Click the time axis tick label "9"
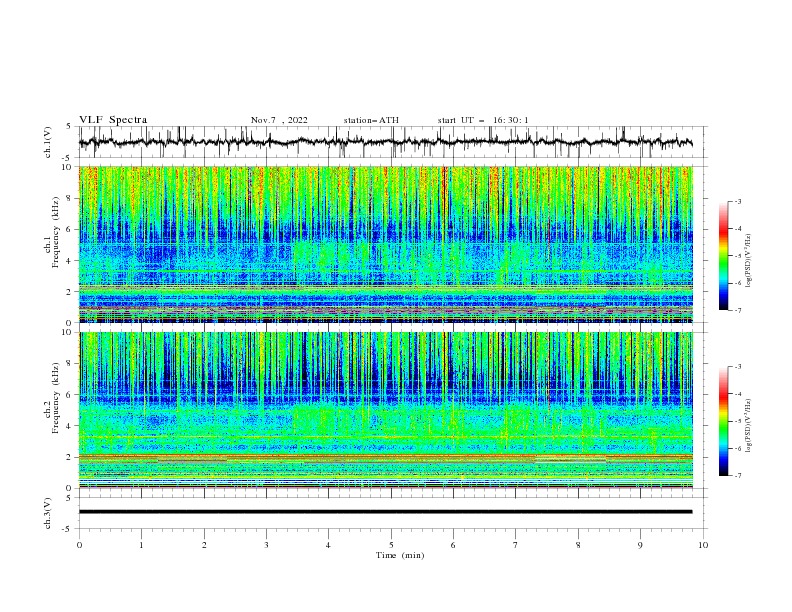 click(x=640, y=545)
